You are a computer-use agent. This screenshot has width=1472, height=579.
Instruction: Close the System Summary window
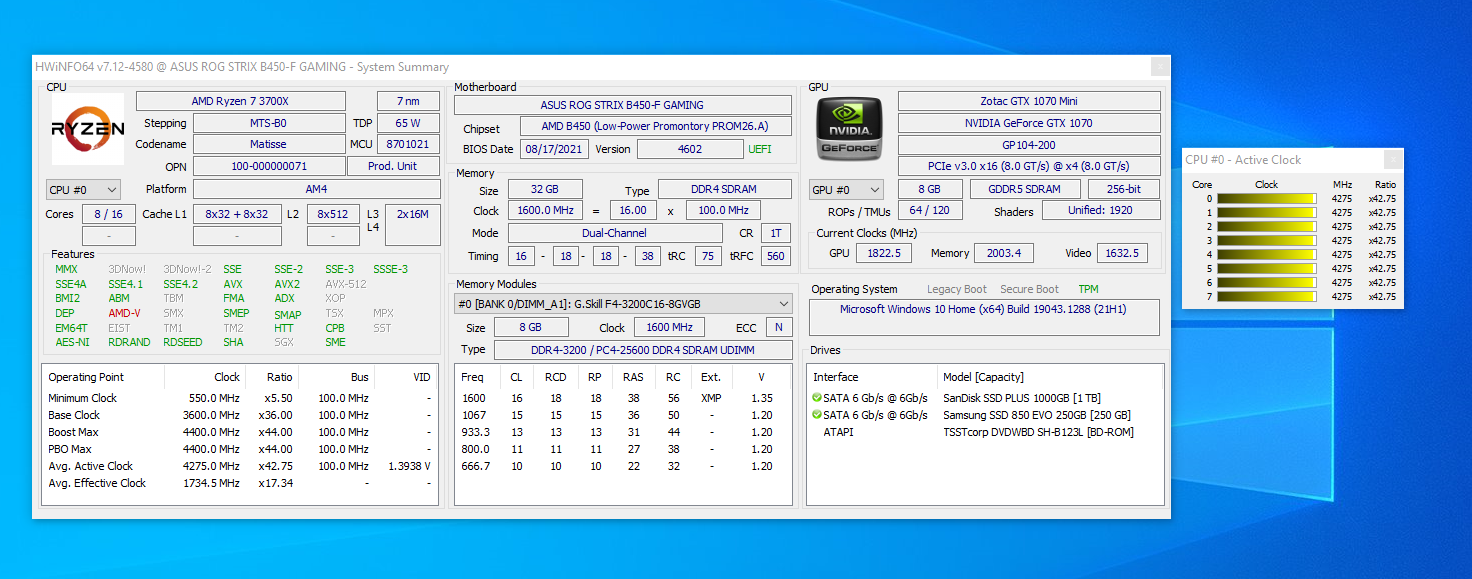(x=1160, y=67)
